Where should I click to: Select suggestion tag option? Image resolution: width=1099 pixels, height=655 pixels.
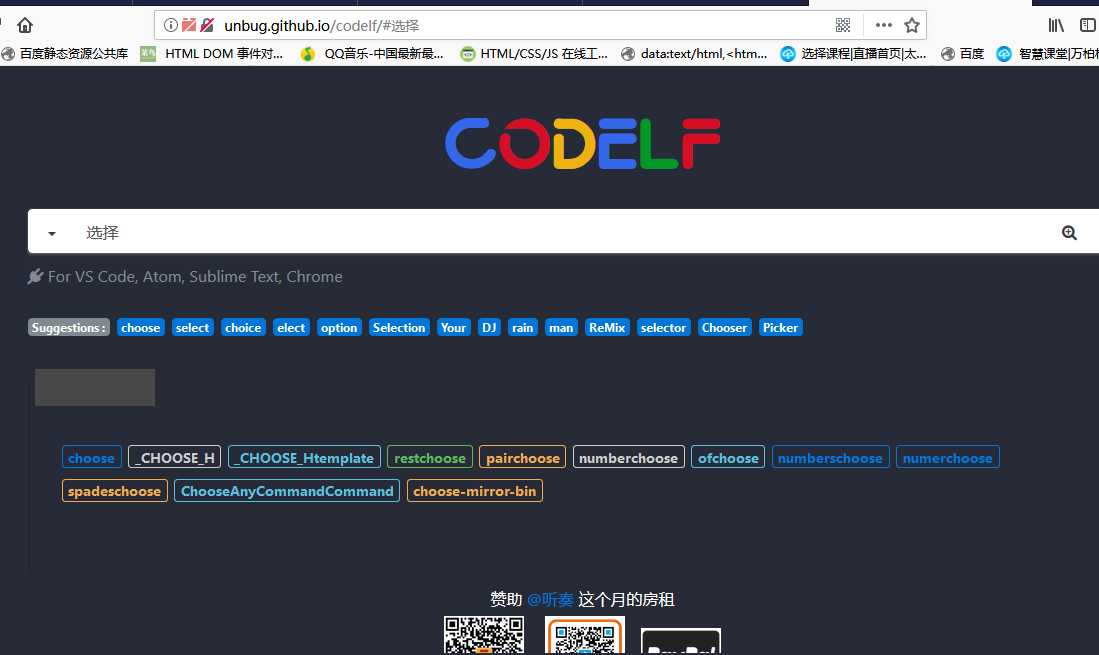point(339,328)
